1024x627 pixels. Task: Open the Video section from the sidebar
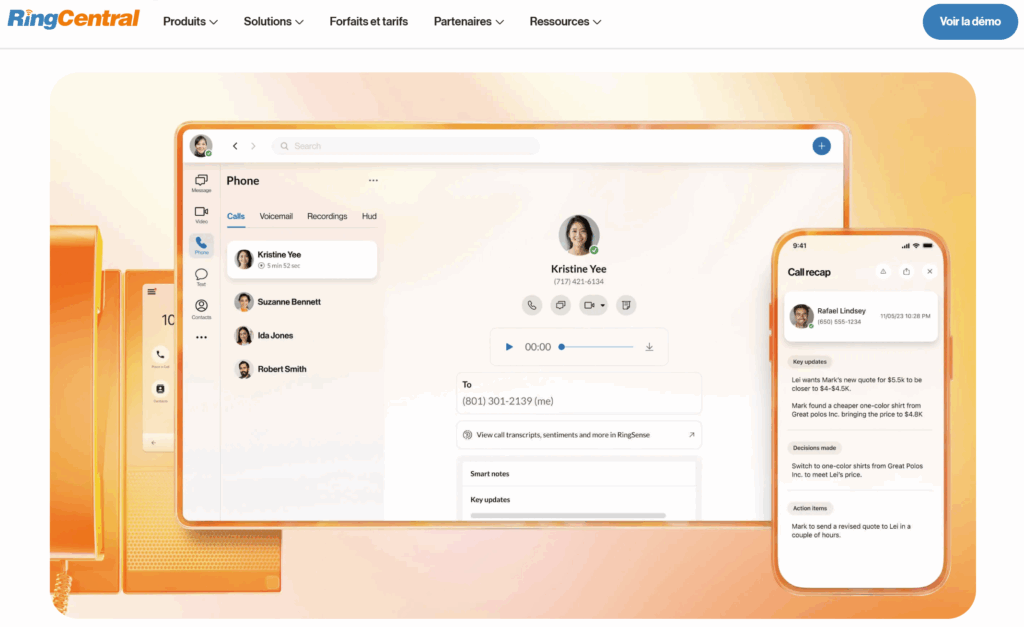(201, 213)
